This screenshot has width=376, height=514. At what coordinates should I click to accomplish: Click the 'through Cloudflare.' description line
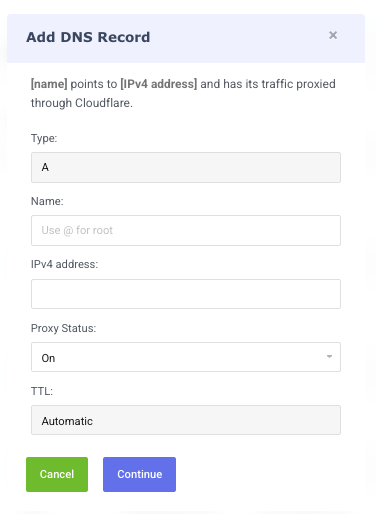82,103
